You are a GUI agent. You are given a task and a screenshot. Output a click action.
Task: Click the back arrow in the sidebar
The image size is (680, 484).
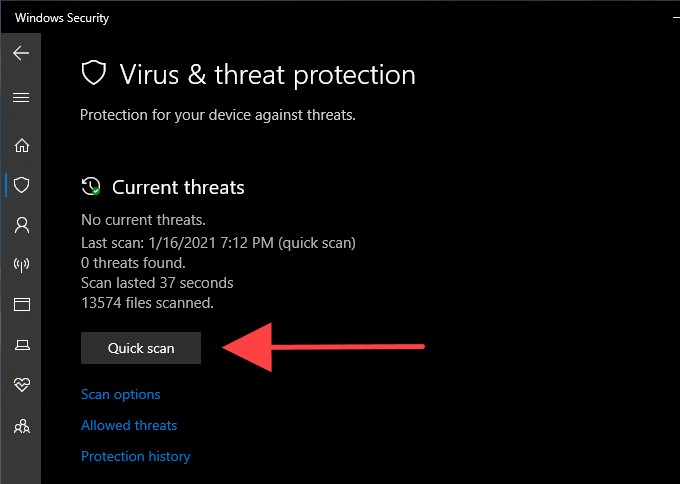pyautogui.click(x=21, y=53)
